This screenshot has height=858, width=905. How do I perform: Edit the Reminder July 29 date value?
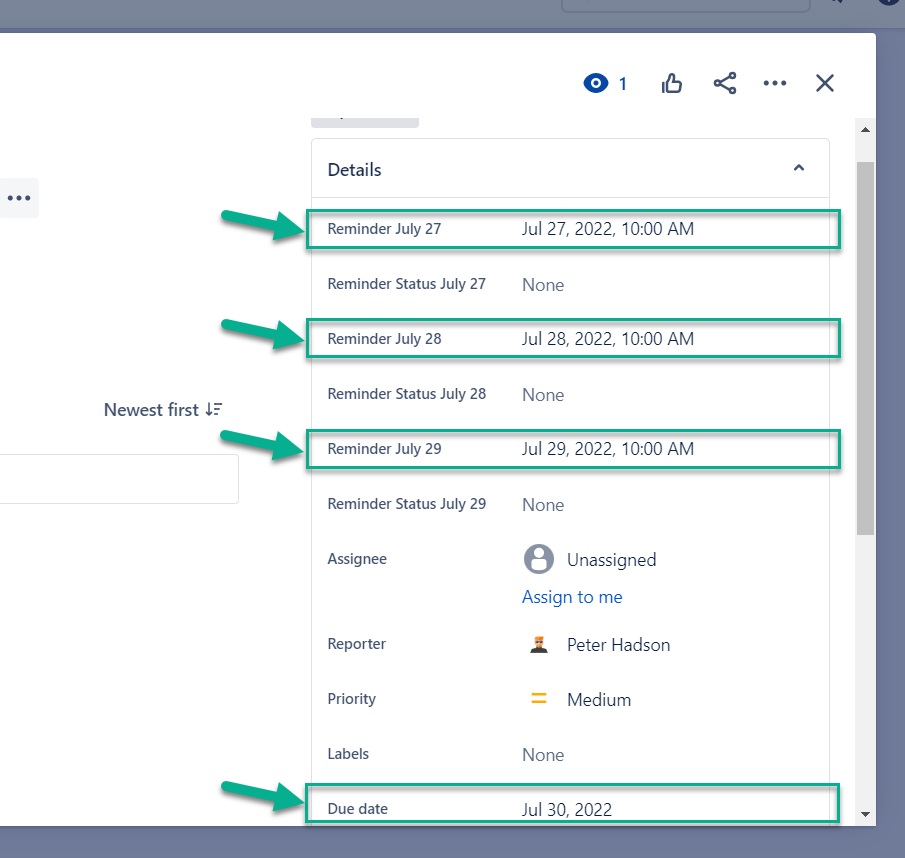[608, 449]
